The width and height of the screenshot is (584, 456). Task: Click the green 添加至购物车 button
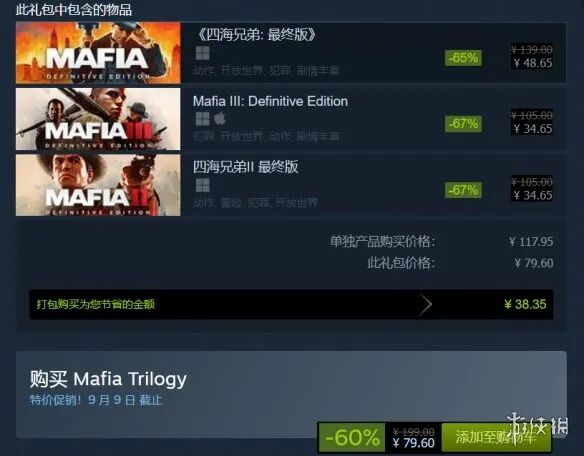click(x=496, y=437)
